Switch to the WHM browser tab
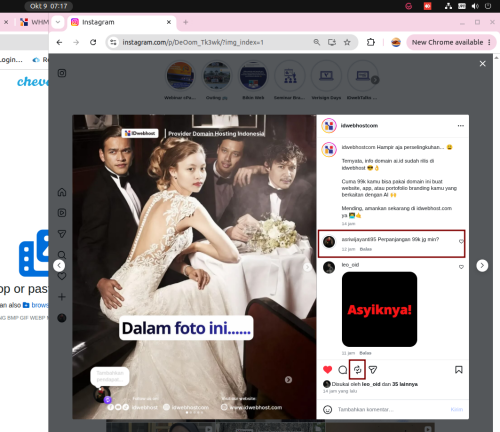500x432 pixels. click(34, 22)
